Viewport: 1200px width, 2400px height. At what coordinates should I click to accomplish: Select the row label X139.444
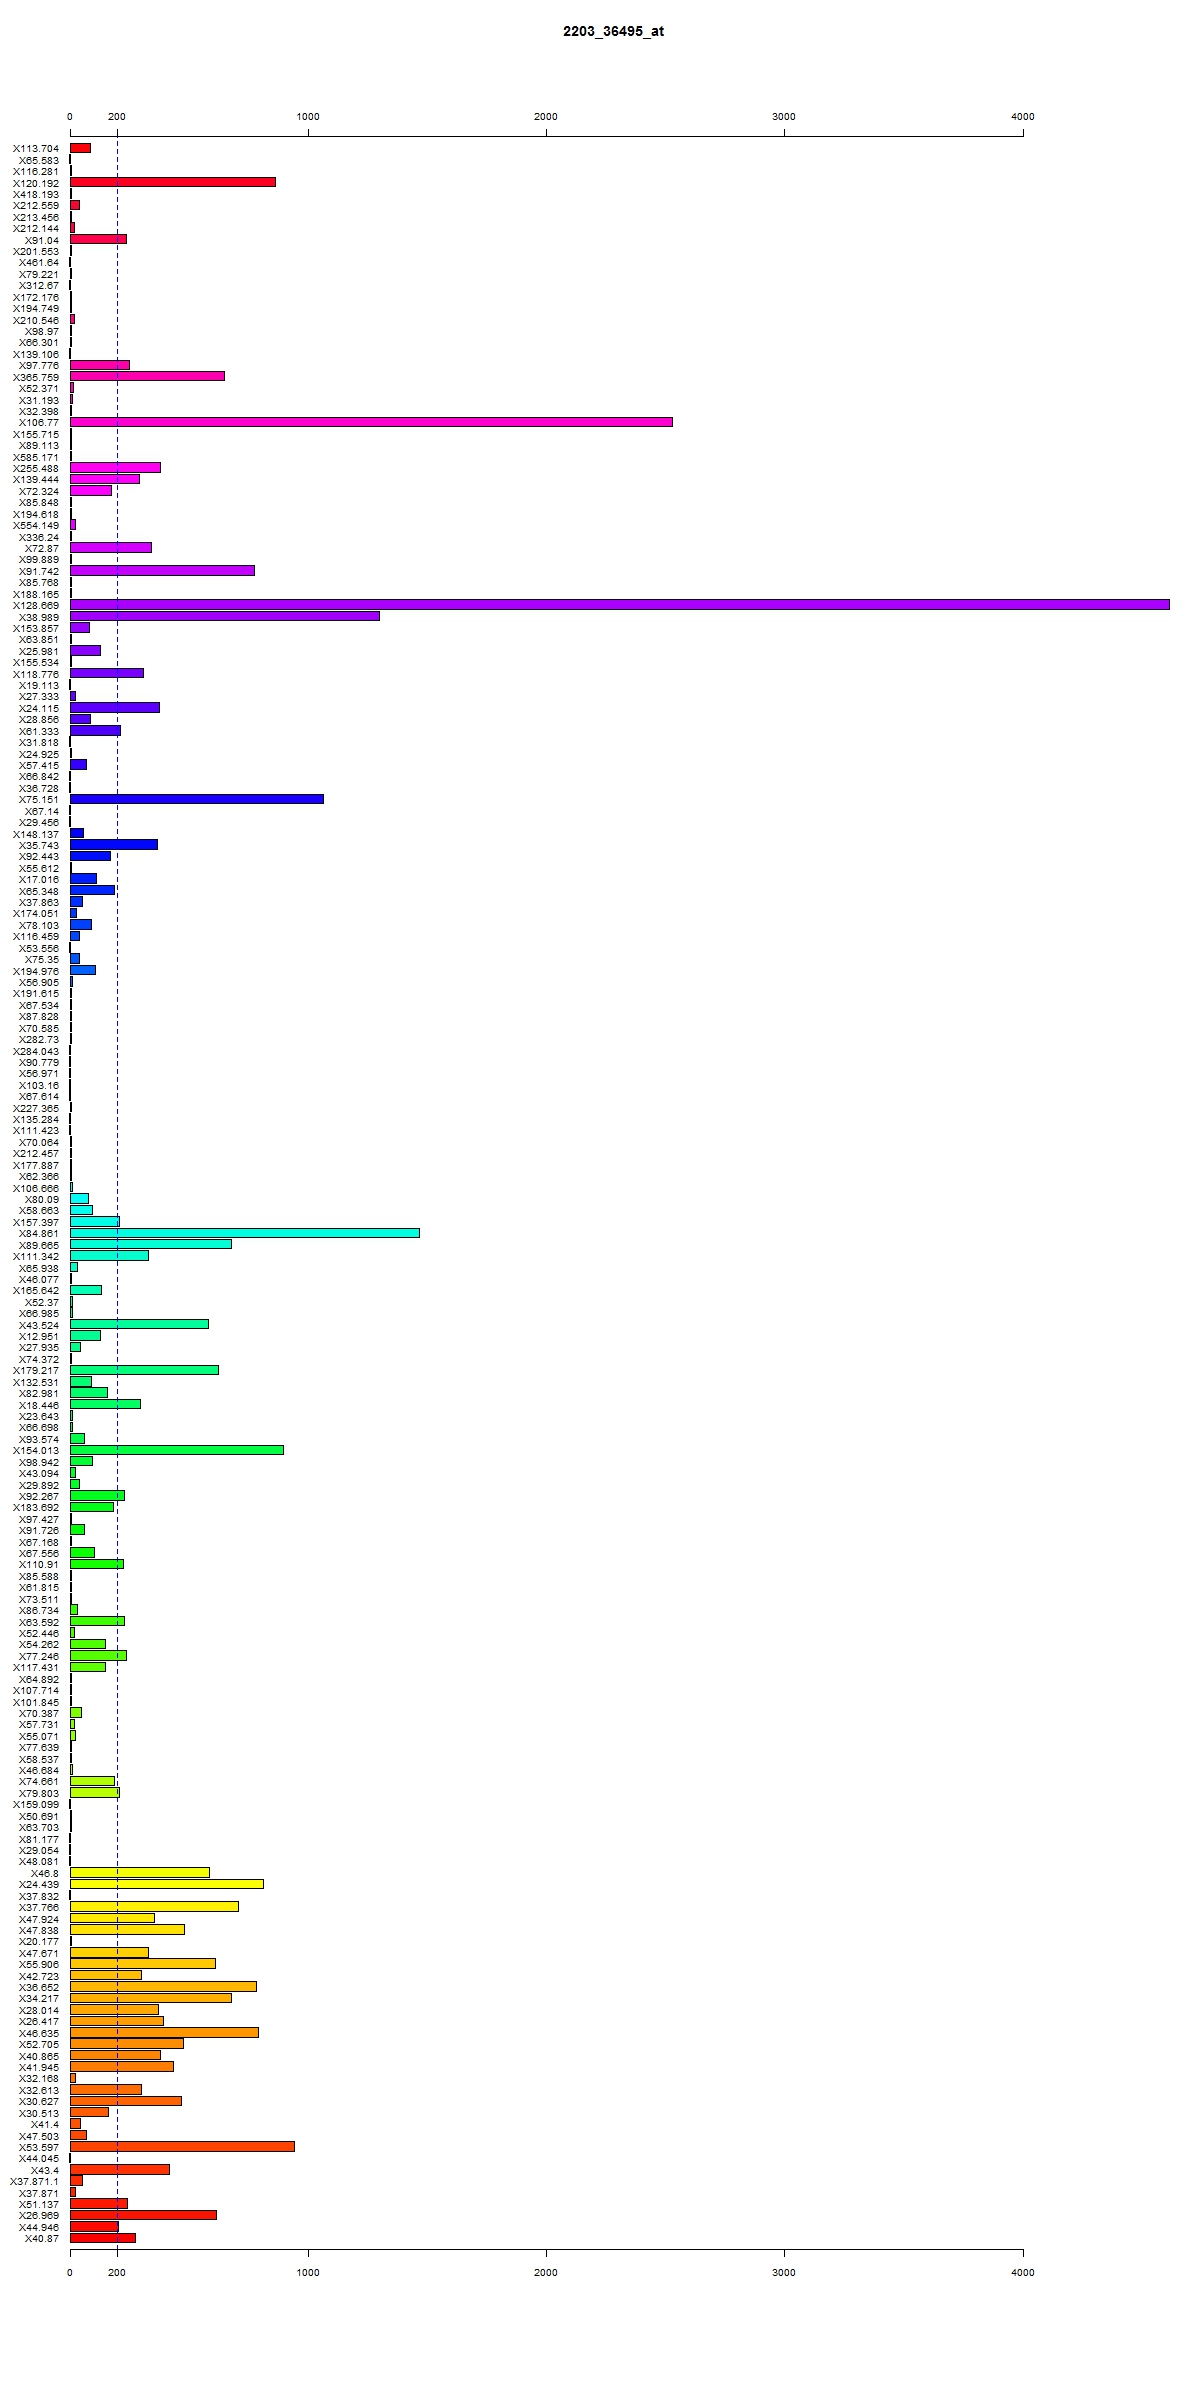click(x=36, y=479)
